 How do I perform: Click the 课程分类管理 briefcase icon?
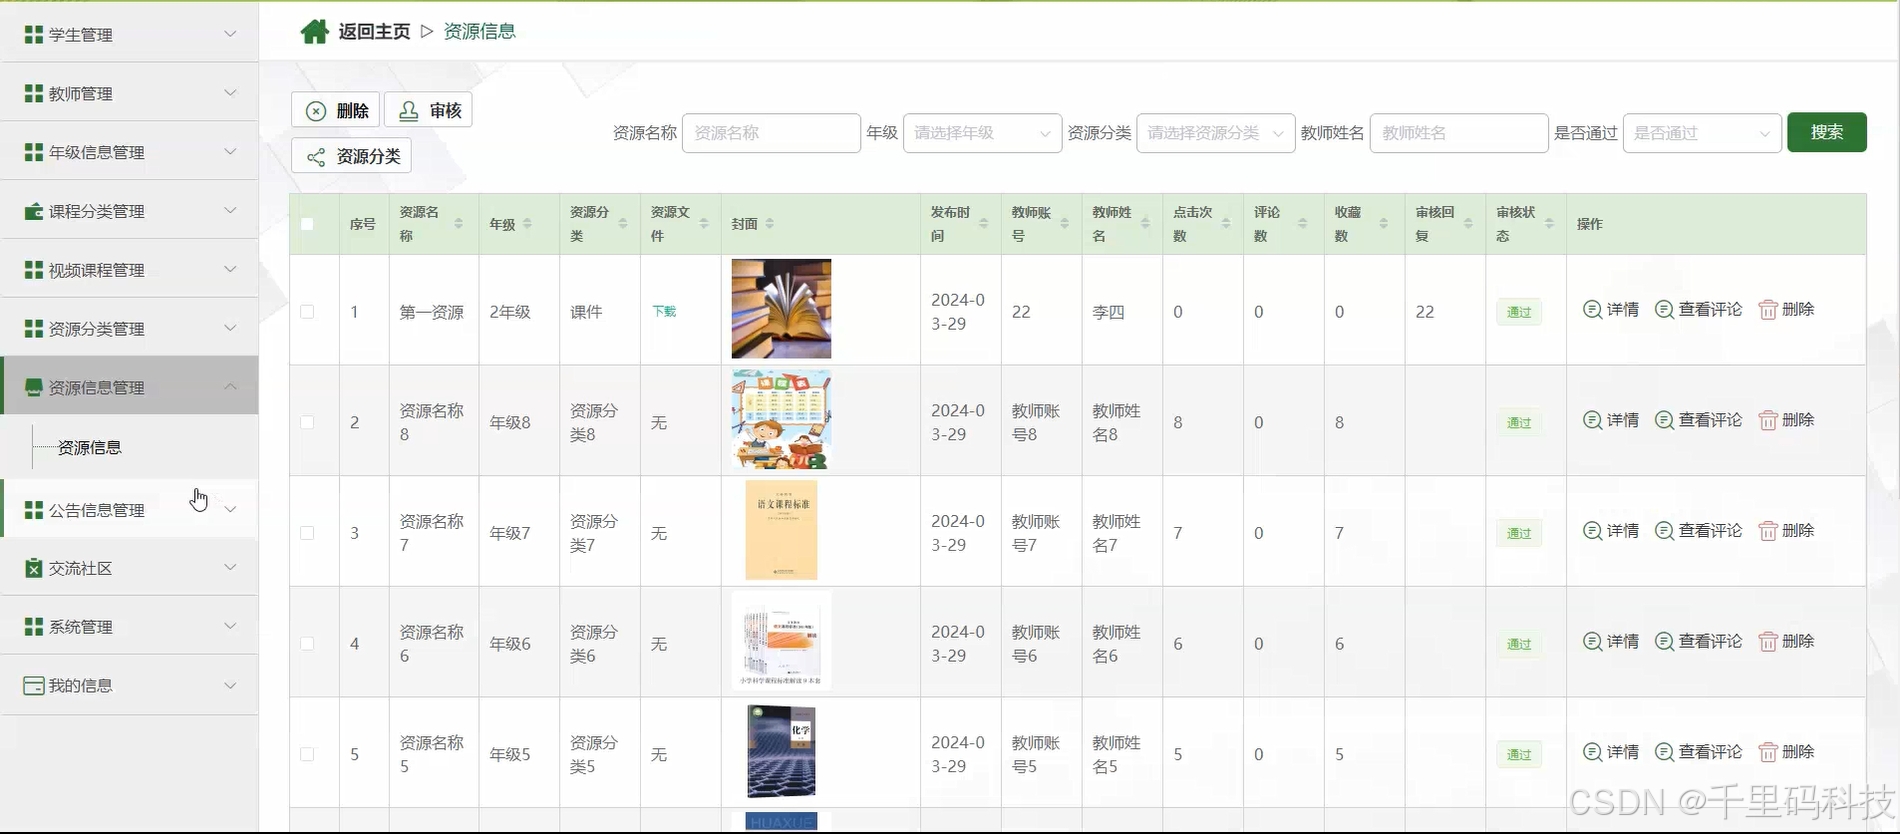pos(34,211)
